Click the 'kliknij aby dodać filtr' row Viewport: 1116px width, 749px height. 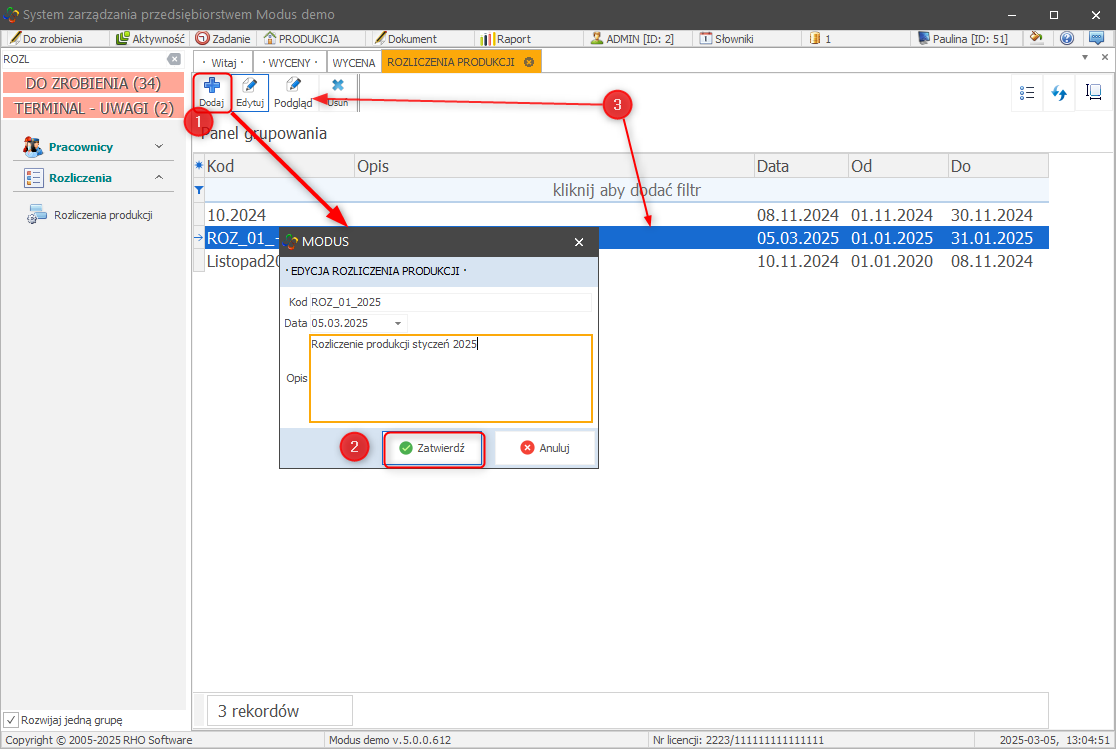[626, 189]
